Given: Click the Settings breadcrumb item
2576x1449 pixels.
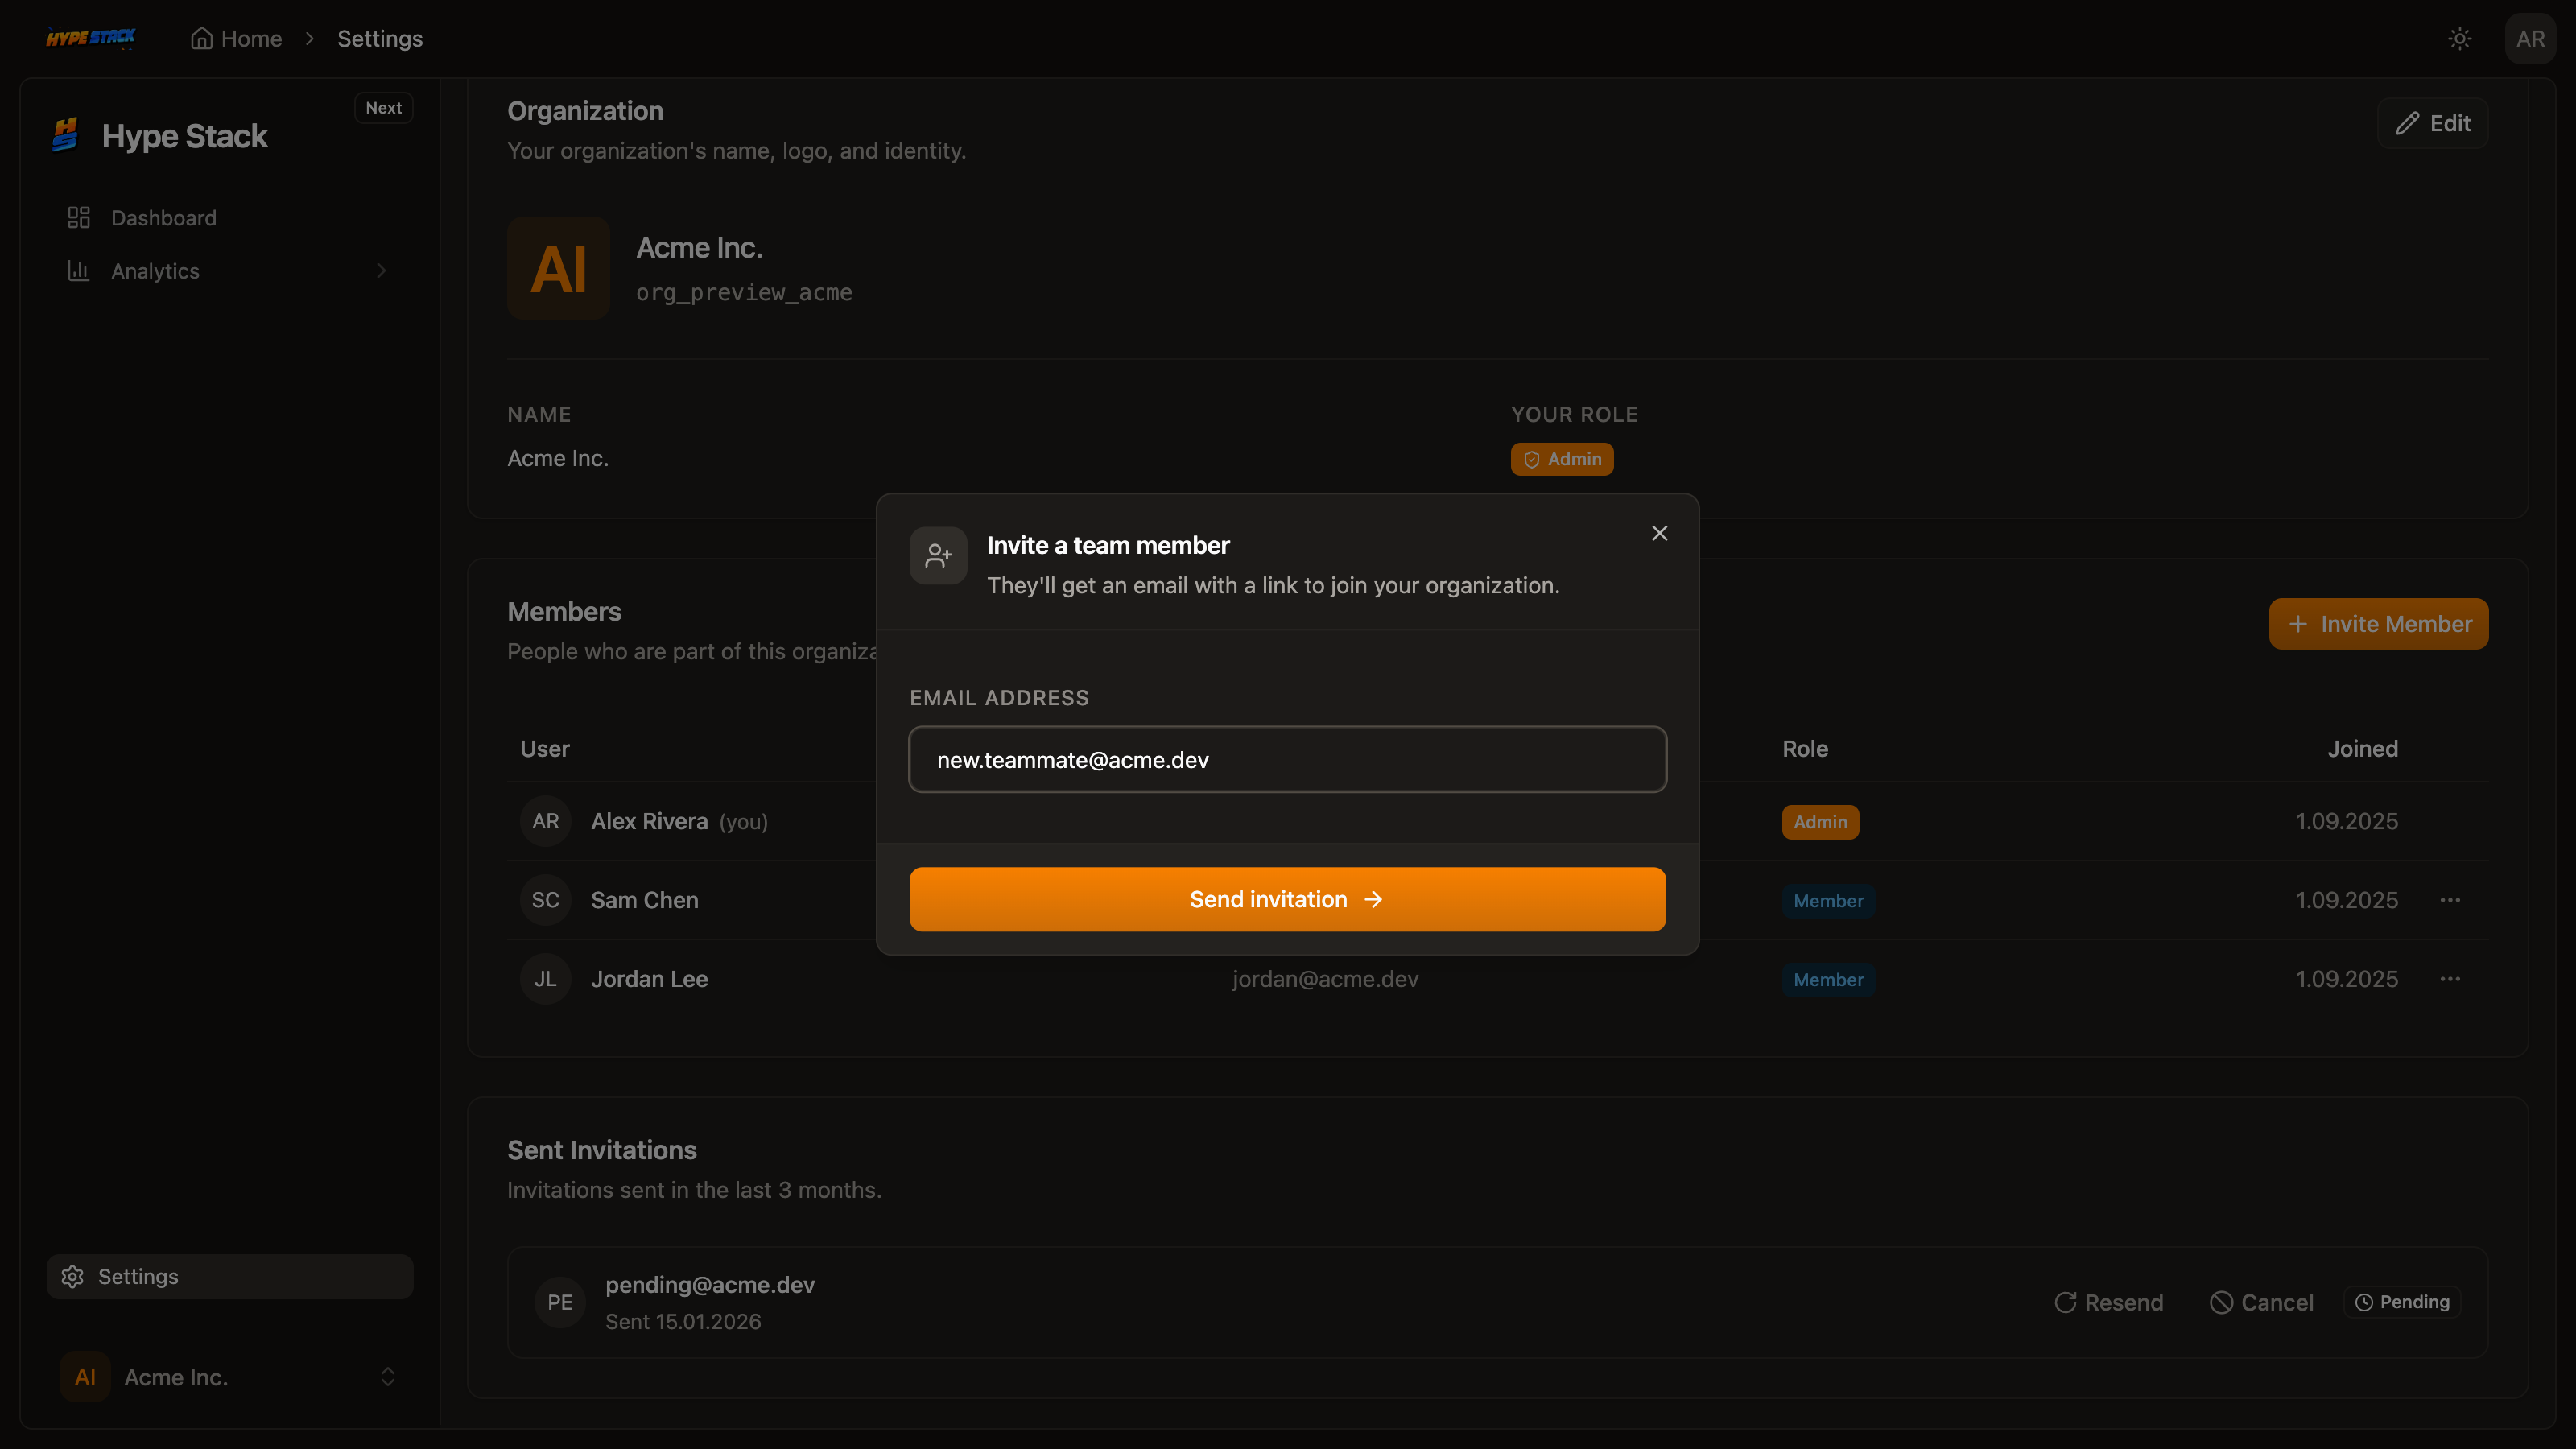Looking at the screenshot, I should point(380,38).
